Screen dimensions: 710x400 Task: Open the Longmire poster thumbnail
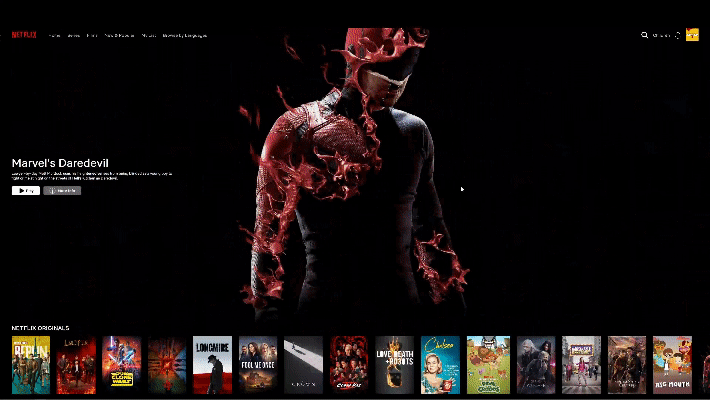(212, 365)
